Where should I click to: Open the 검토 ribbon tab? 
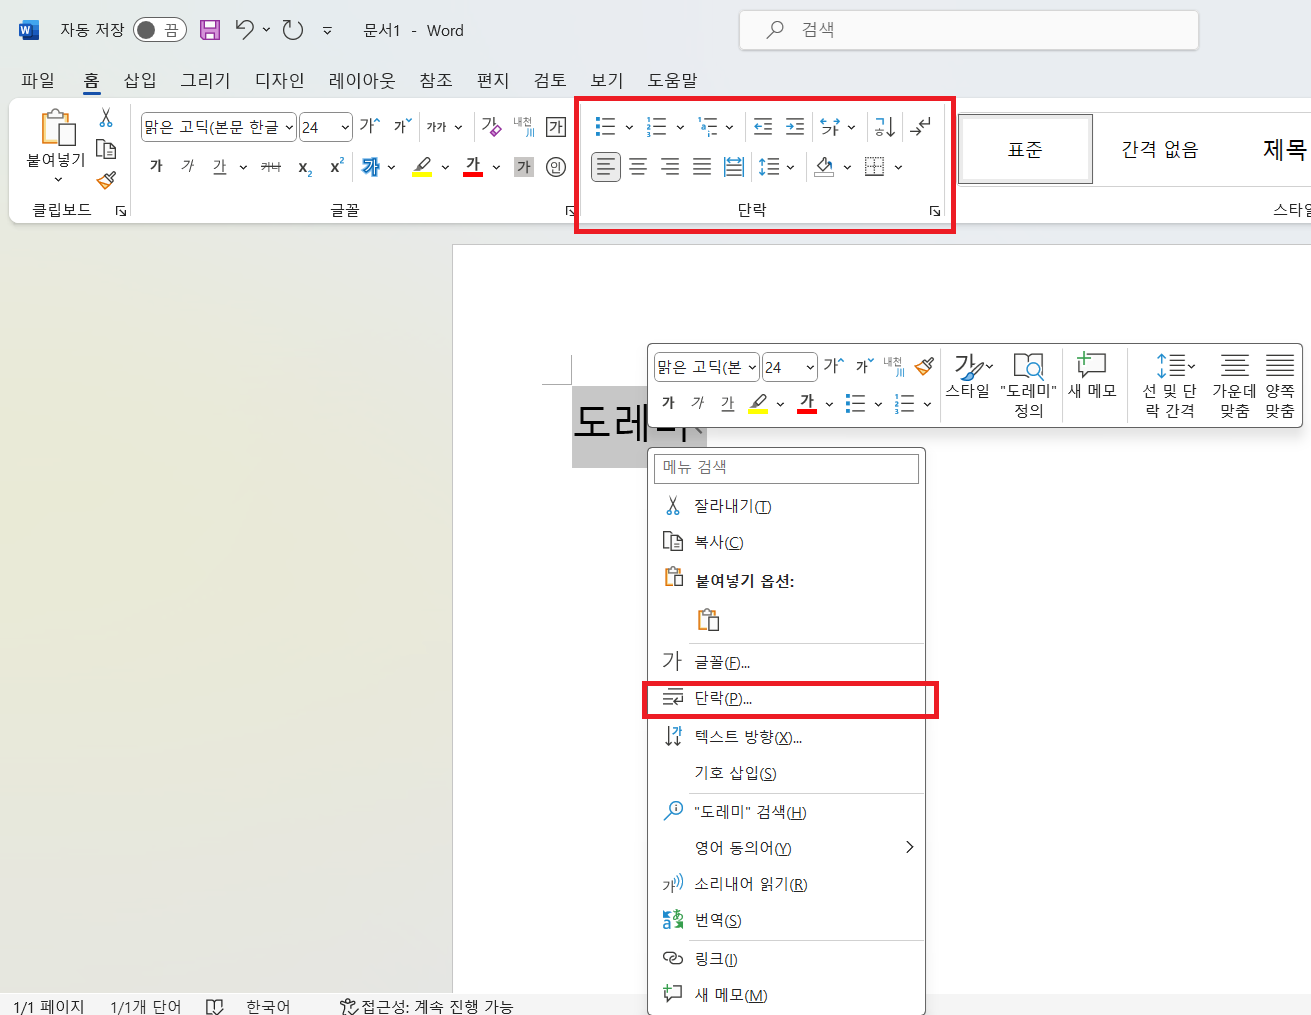point(550,80)
